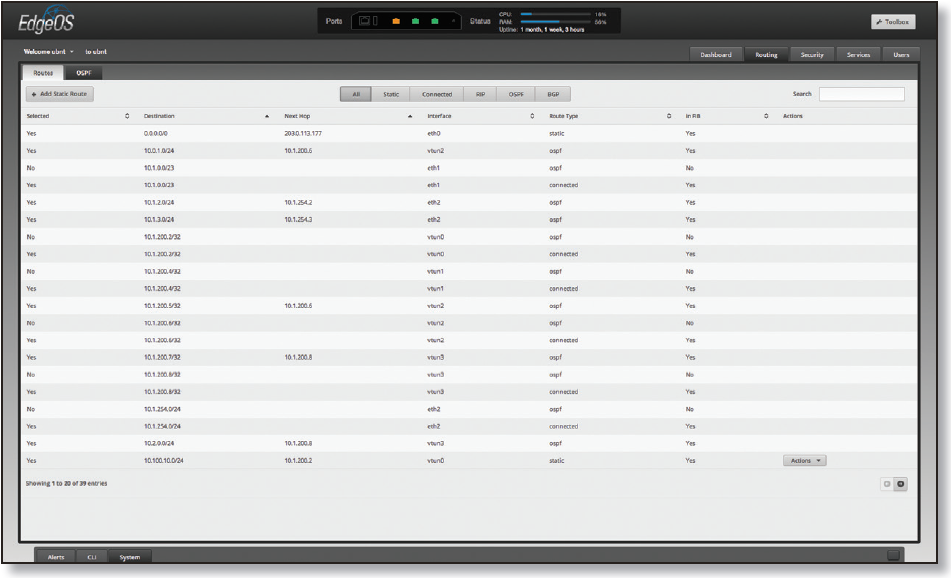
Task: Open Actions dropdown for 10.100.10.0/24 route
Action: pyautogui.click(x=804, y=461)
